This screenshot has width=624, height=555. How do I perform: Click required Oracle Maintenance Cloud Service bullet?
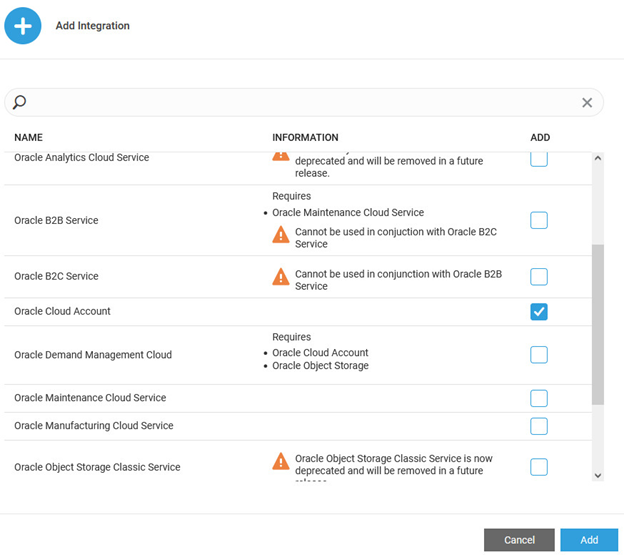pos(348,212)
